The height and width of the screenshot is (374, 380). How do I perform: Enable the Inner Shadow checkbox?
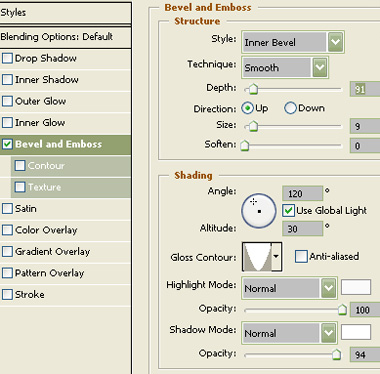(x=7, y=80)
